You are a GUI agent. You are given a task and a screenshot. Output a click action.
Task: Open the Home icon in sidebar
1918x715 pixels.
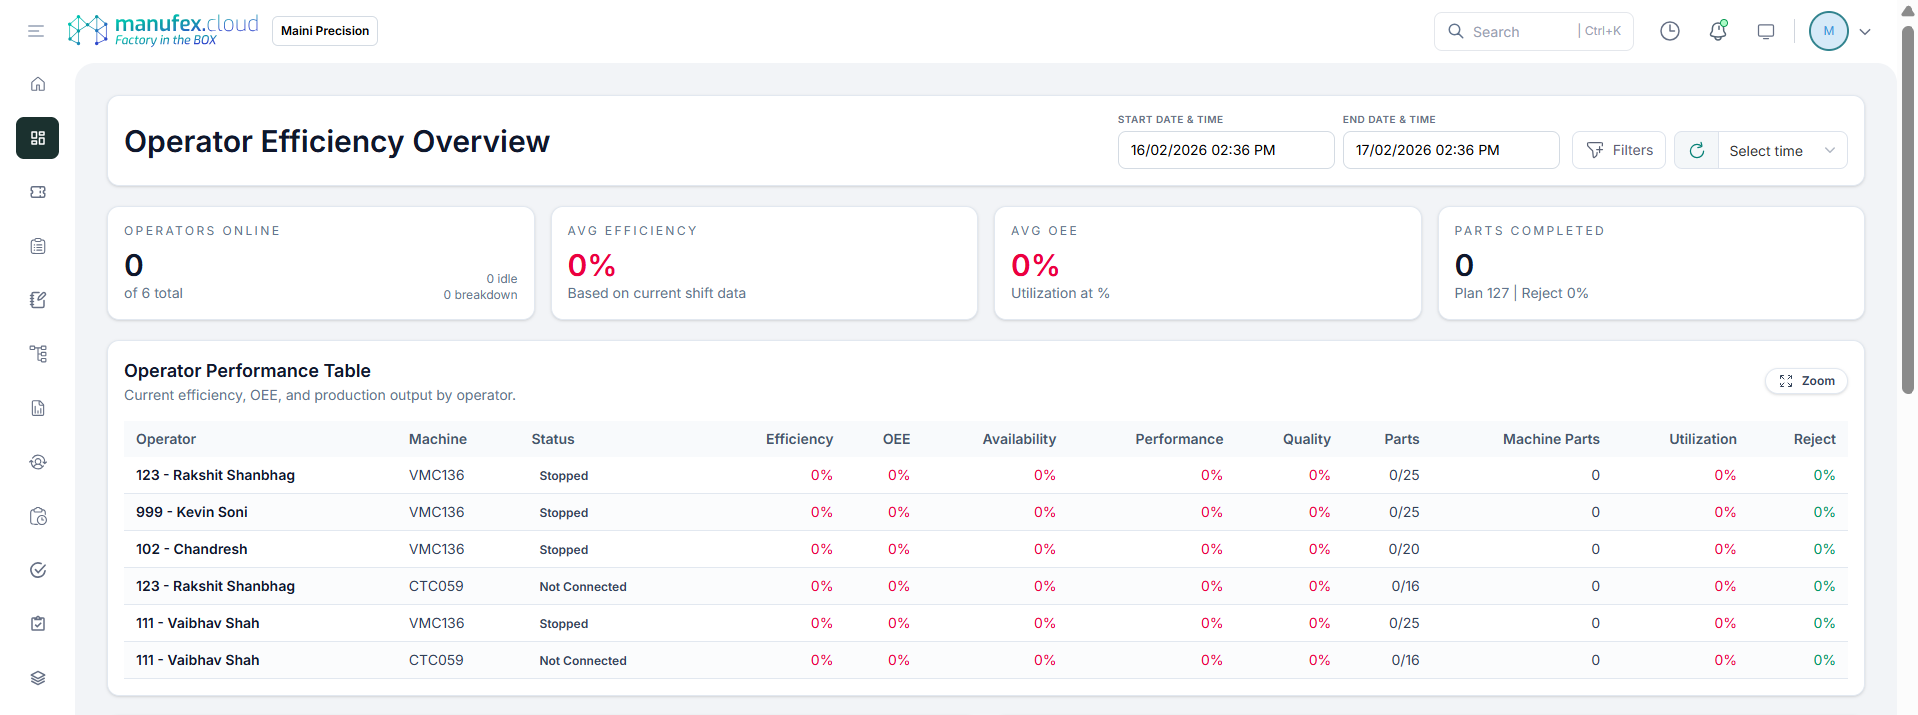click(x=38, y=84)
